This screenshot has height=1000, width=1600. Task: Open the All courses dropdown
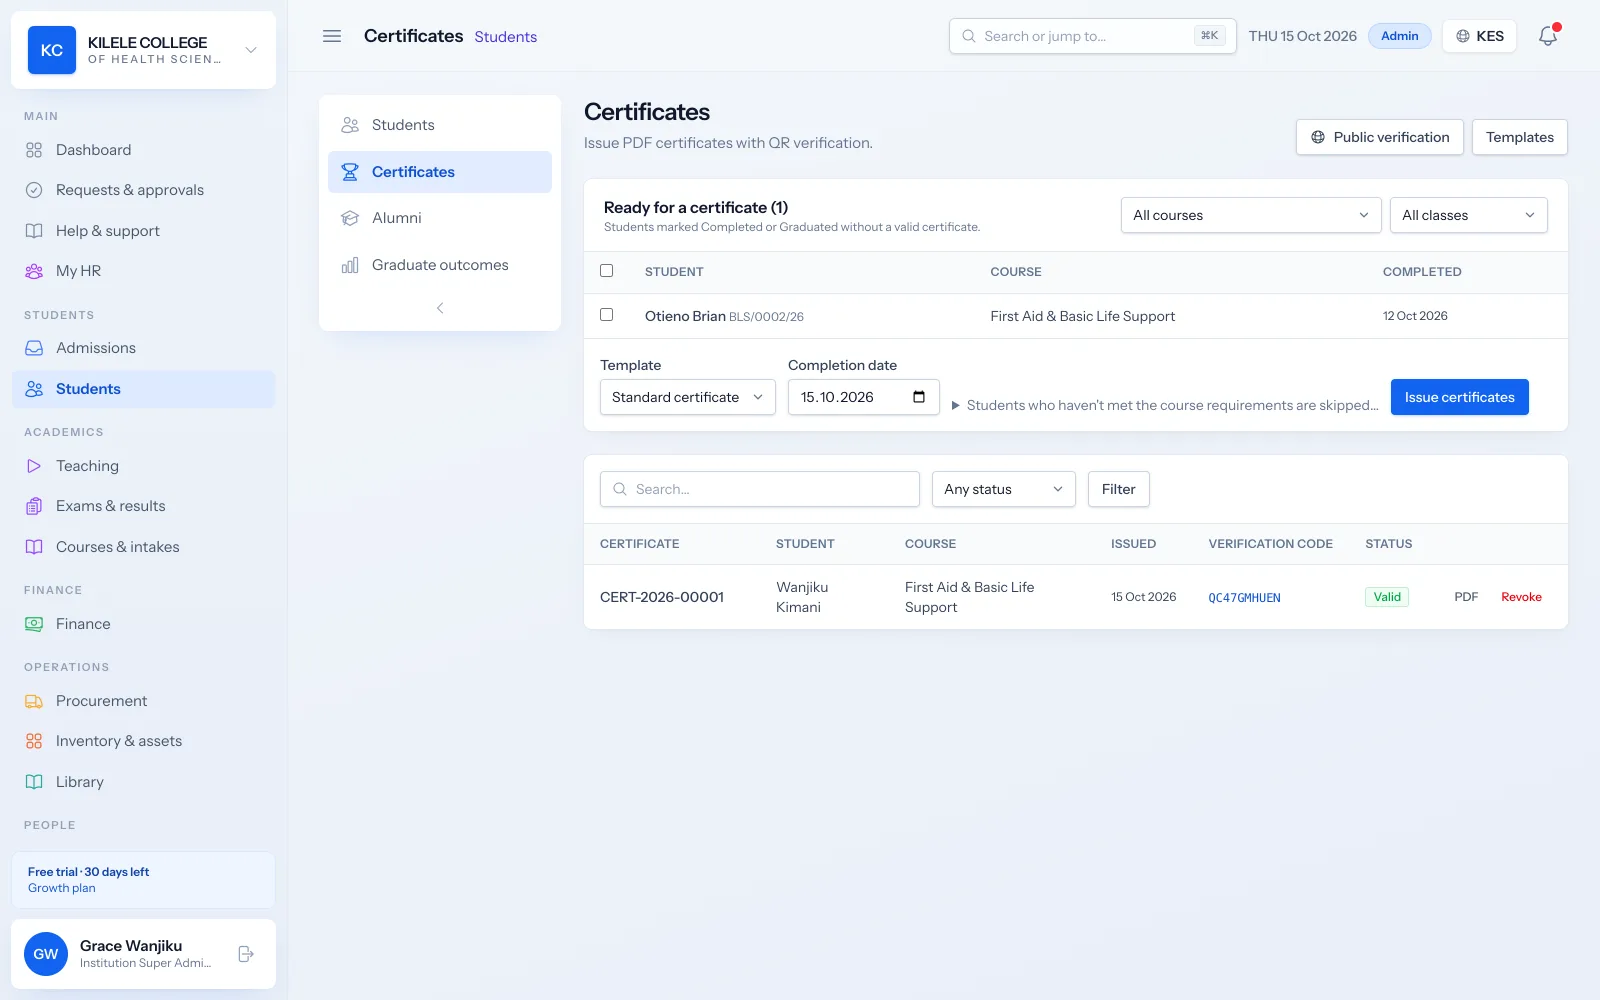(1251, 215)
